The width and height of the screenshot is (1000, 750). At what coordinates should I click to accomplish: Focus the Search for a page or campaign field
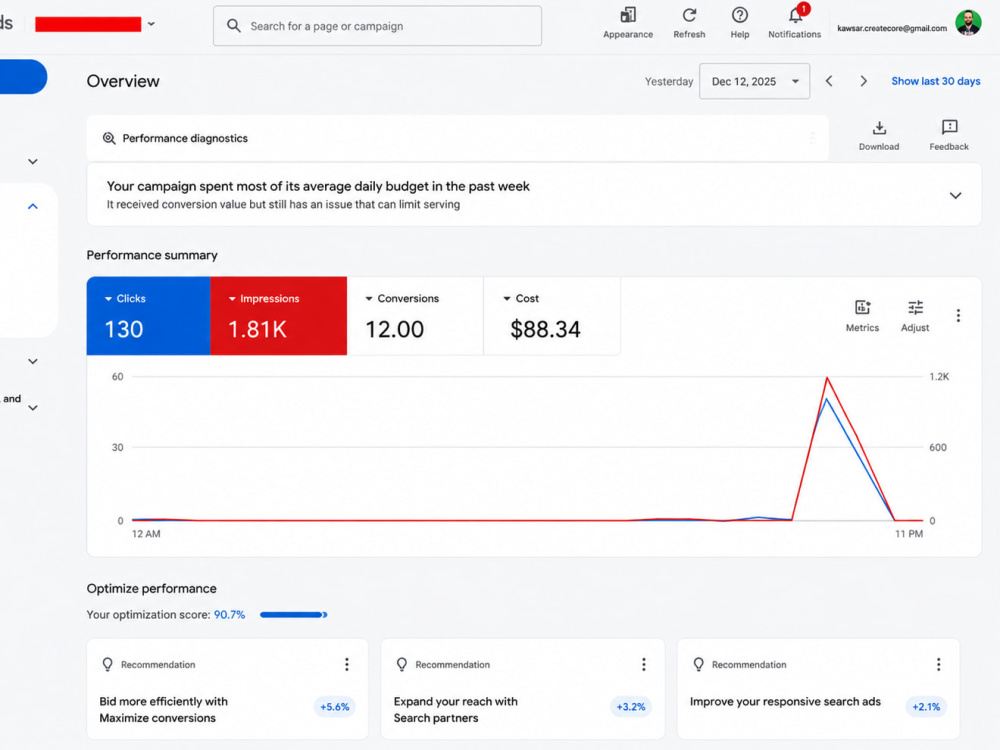pos(378,26)
